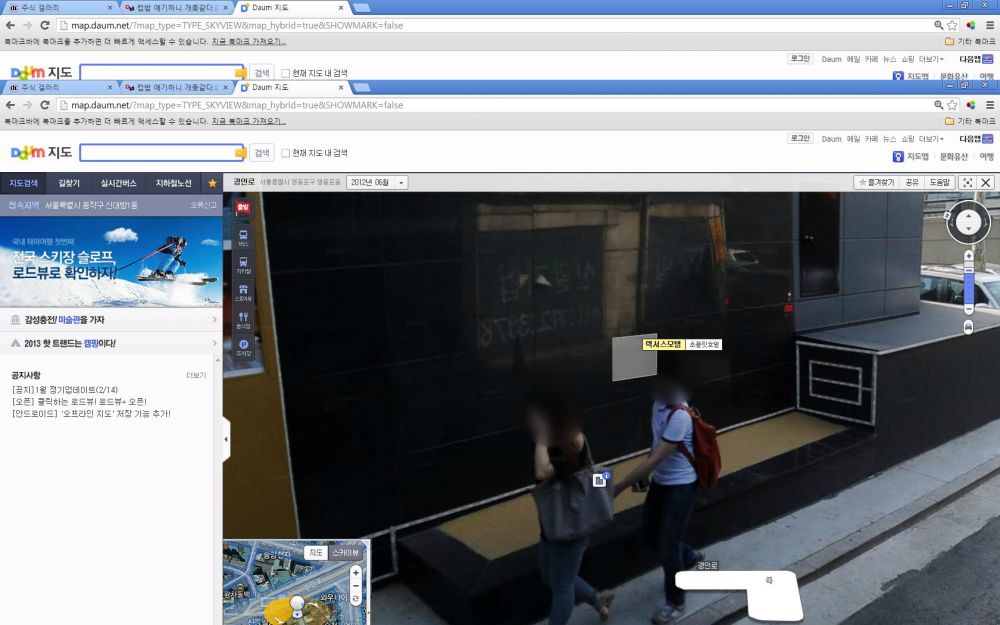Click the car icon below the zoom slider
The height and width of the screenshot is (625, 1000).
968,327
